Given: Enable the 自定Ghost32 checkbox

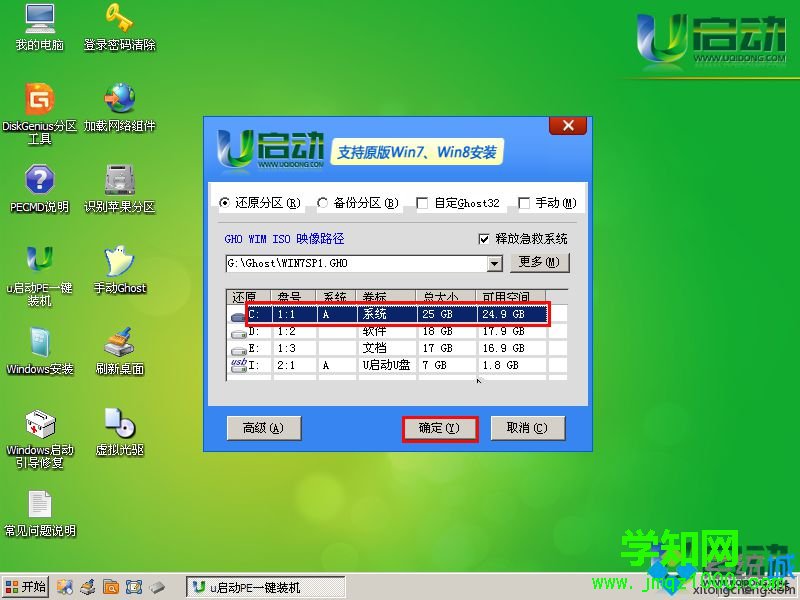Looking at the screenshot, I should (x=422, y=202).
